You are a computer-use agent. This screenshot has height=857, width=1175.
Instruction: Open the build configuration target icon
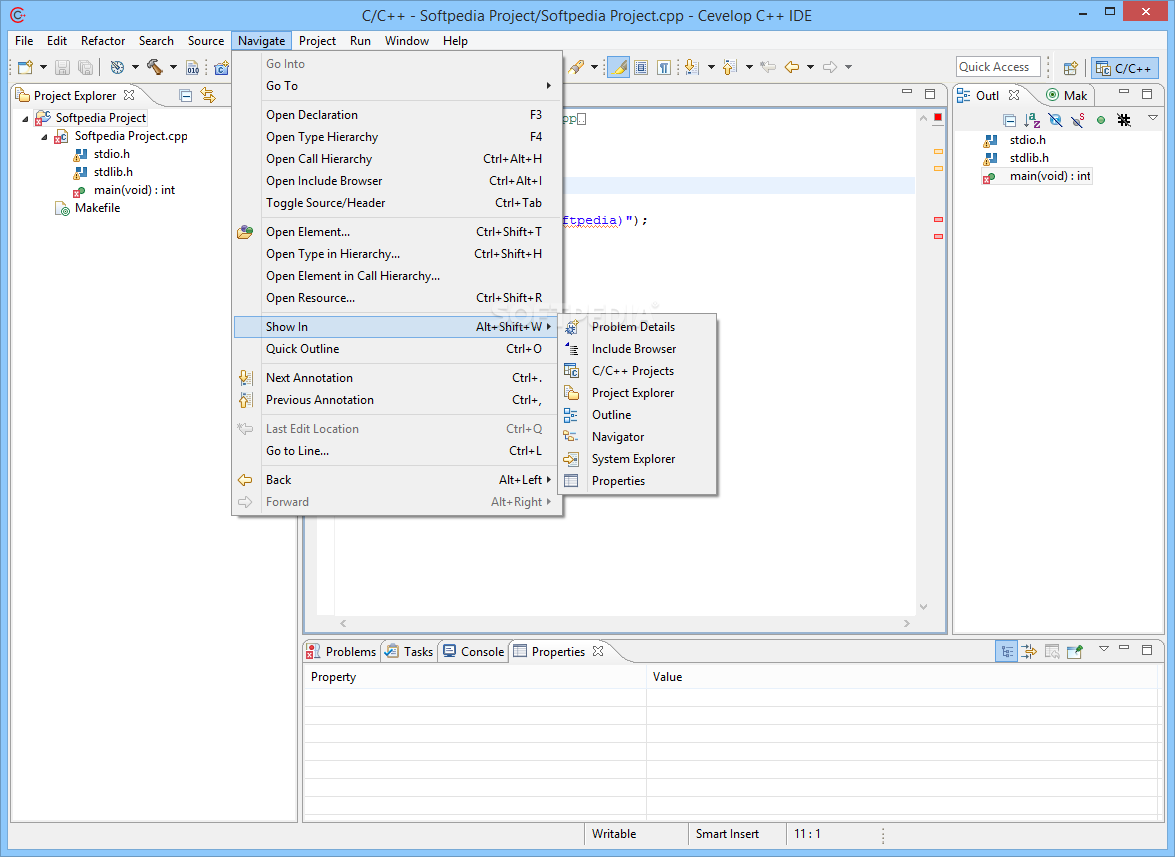click(117, 67)
